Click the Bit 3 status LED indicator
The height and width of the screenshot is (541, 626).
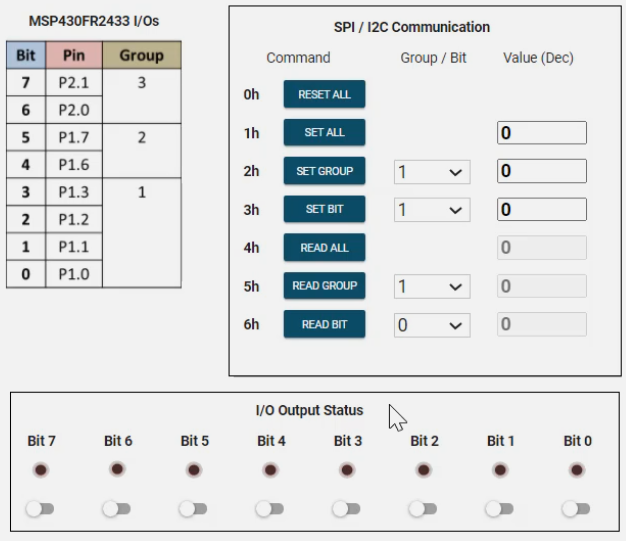point(347,469)
